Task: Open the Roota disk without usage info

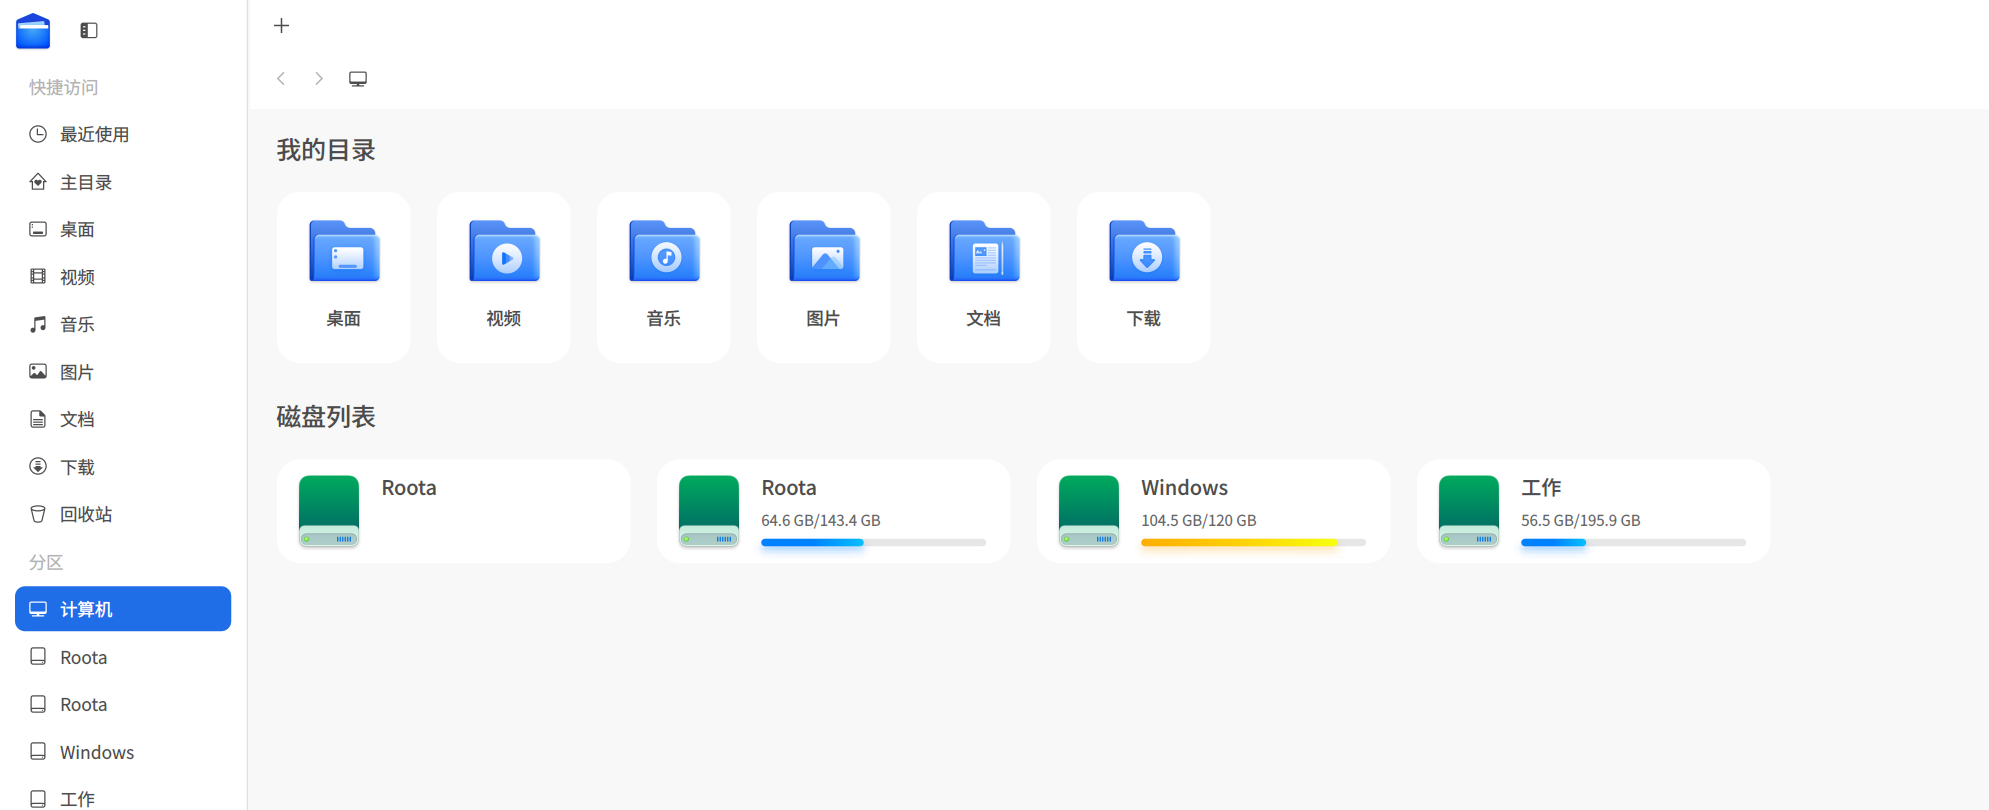Action: click(x=454, y=511)
